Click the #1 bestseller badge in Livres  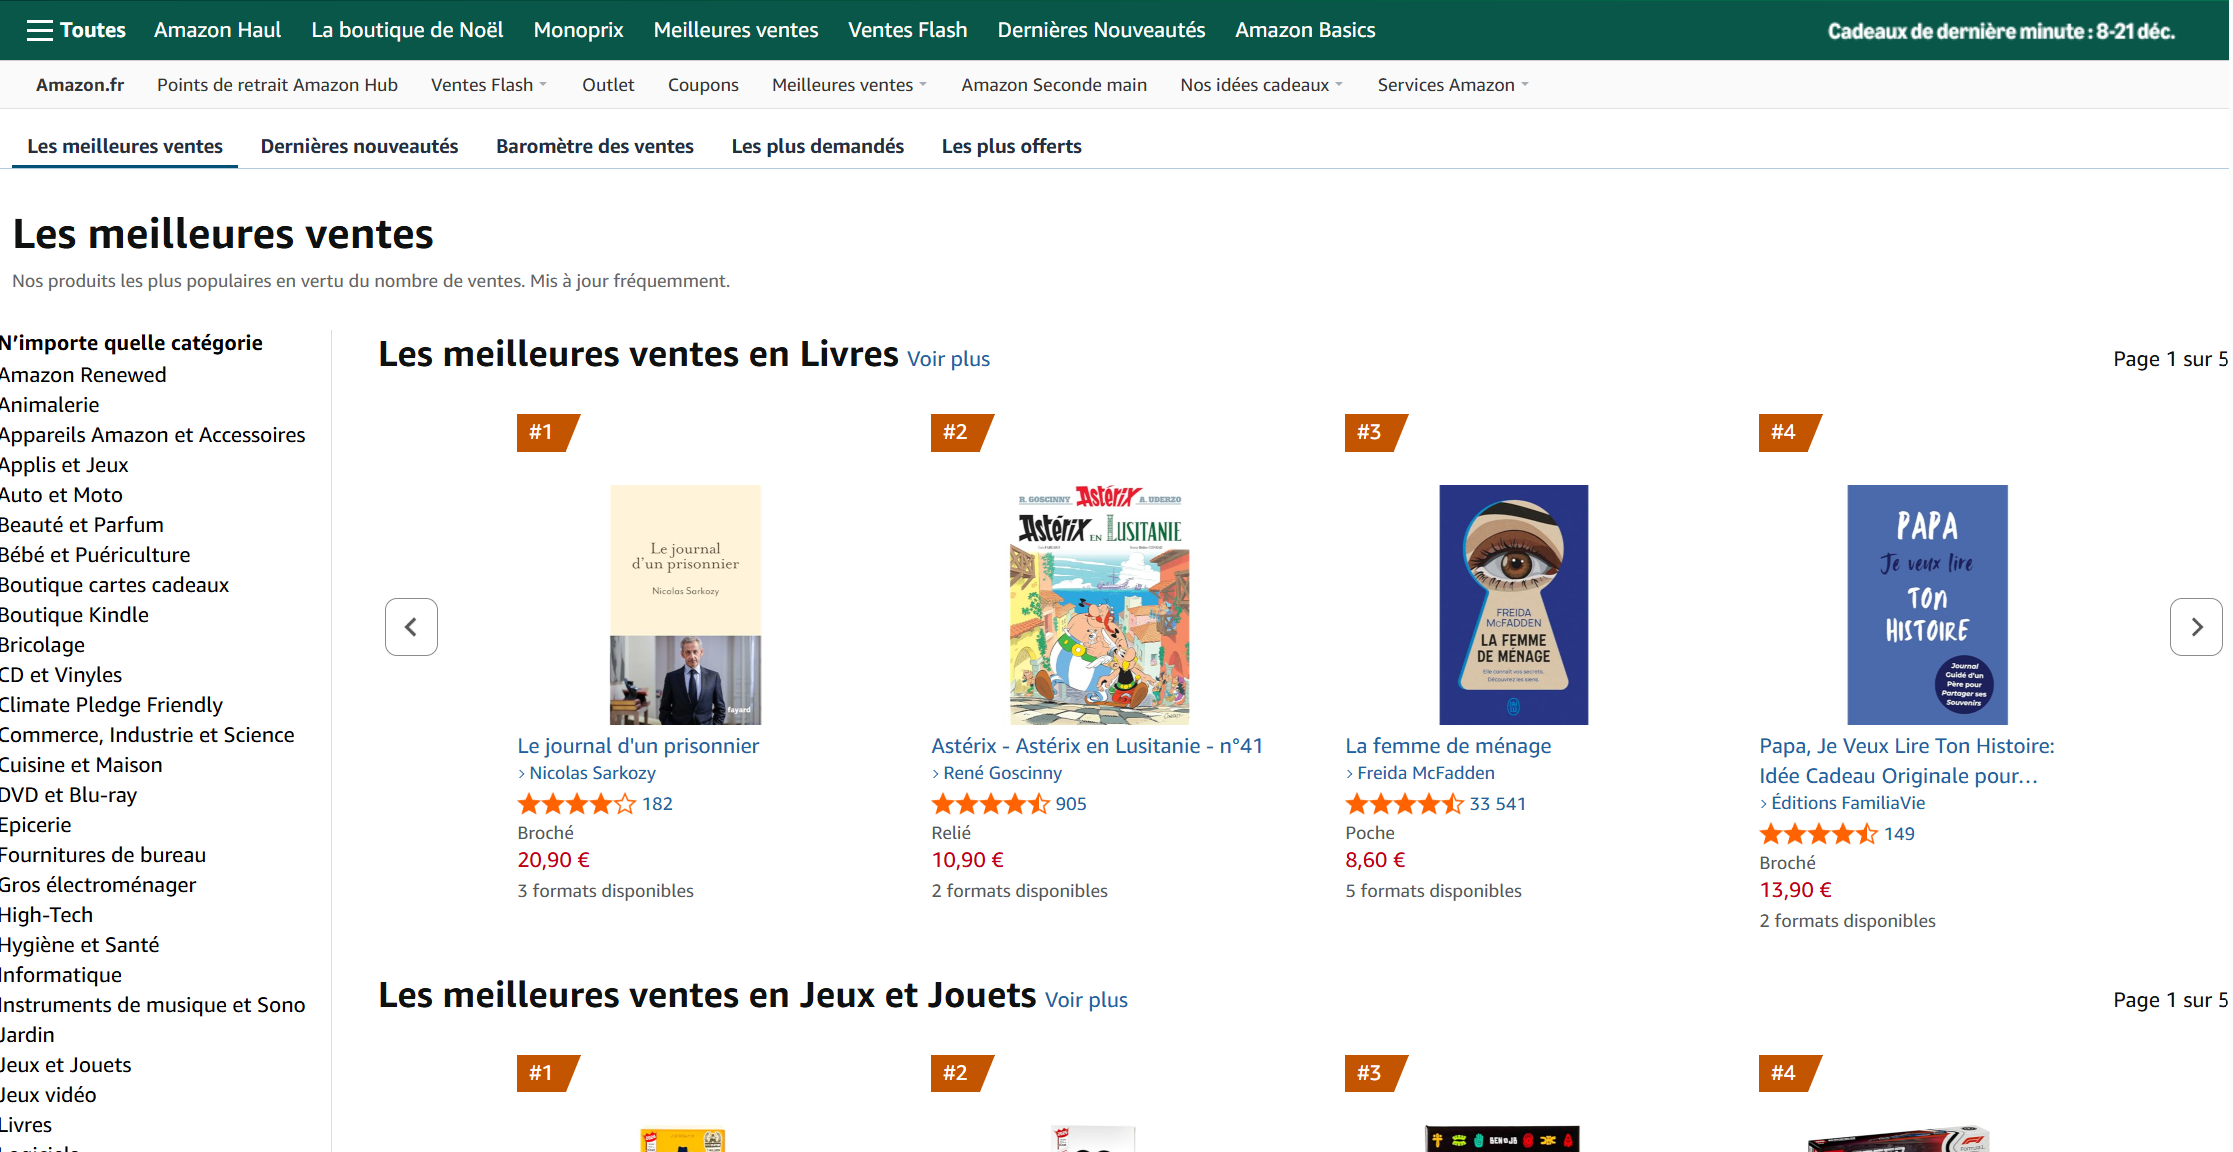(546, 432)
